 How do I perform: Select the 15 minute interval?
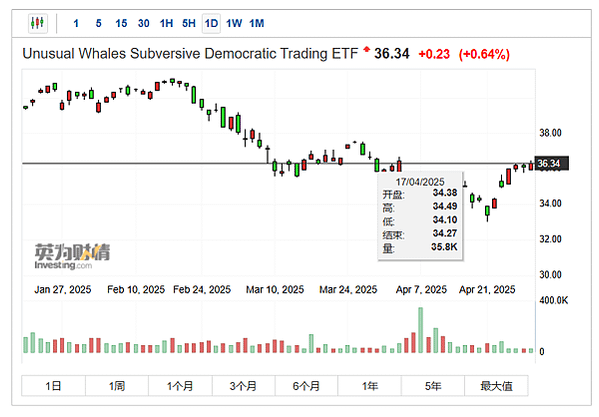(121, 24)
